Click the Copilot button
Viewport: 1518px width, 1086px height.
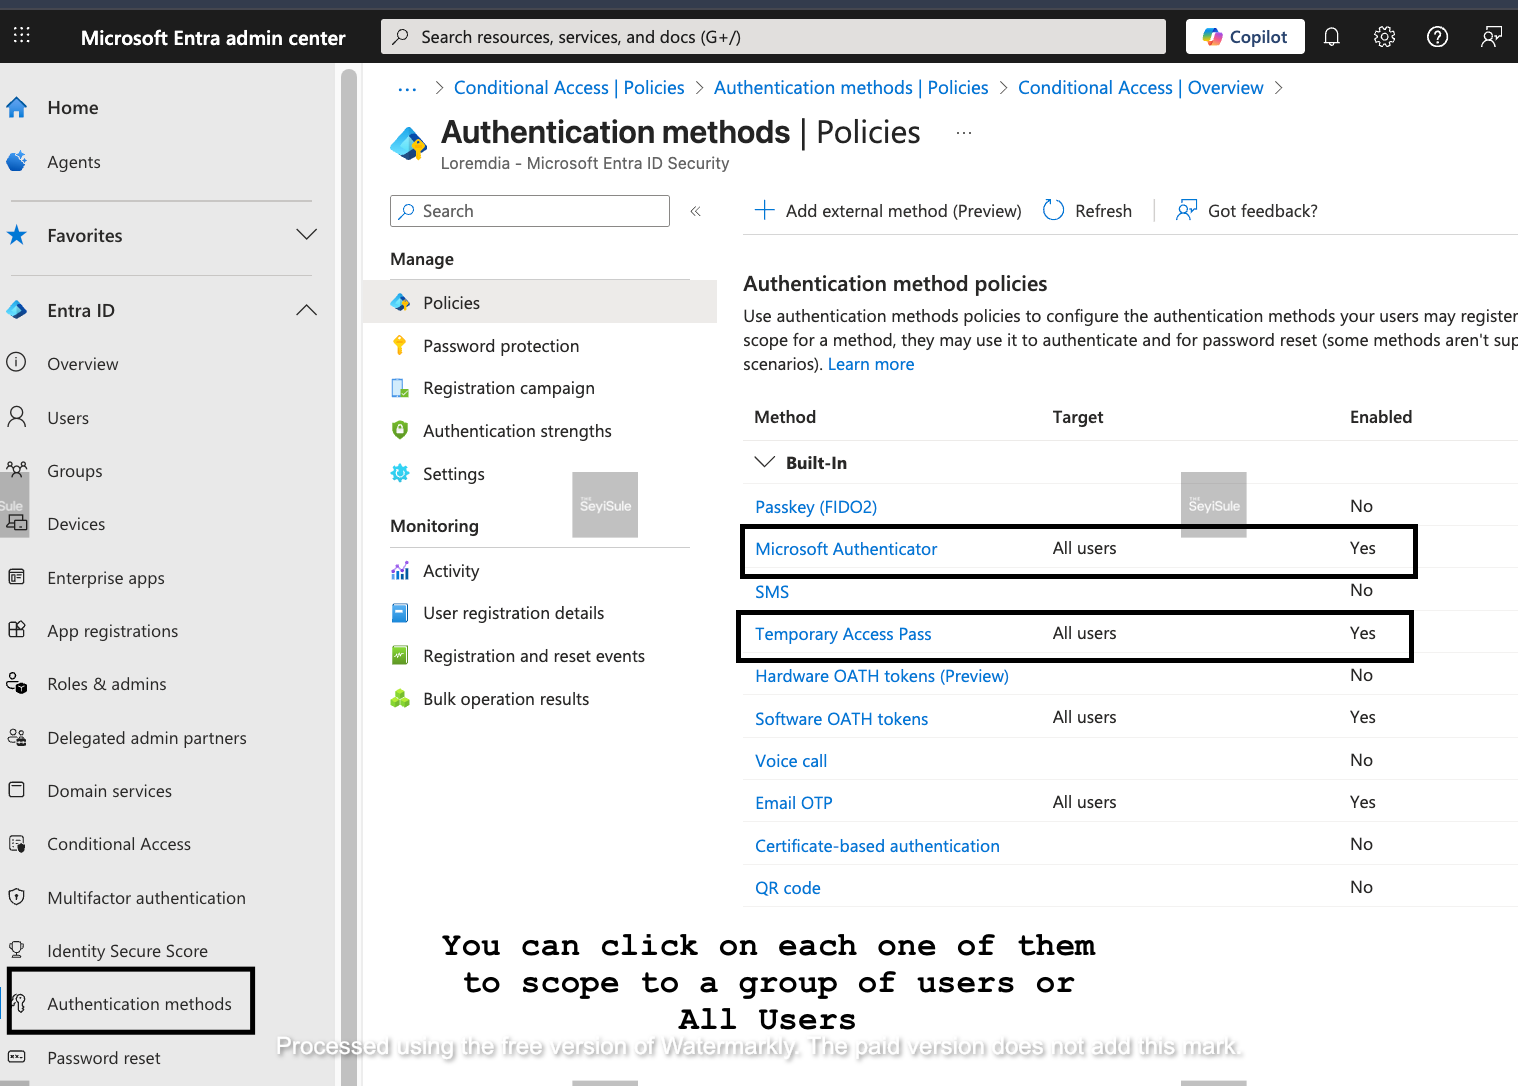tap(1245, 37)
